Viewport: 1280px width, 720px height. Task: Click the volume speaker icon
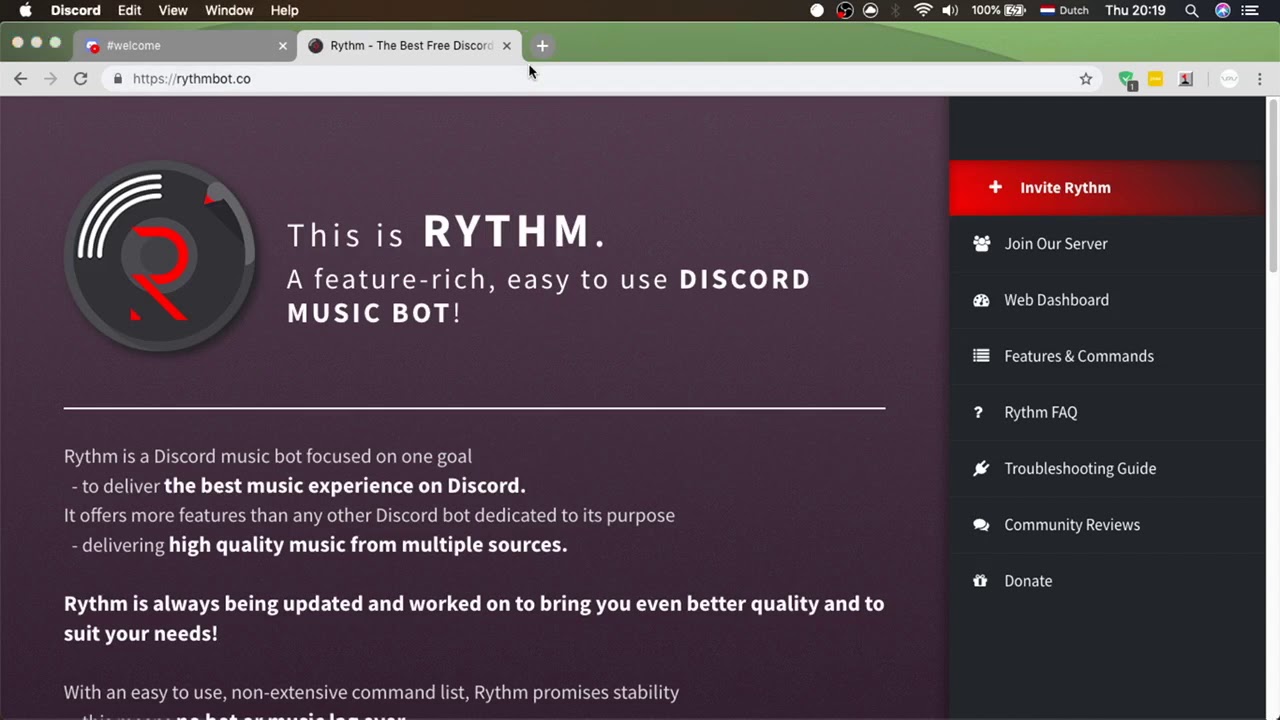(950, 10)
